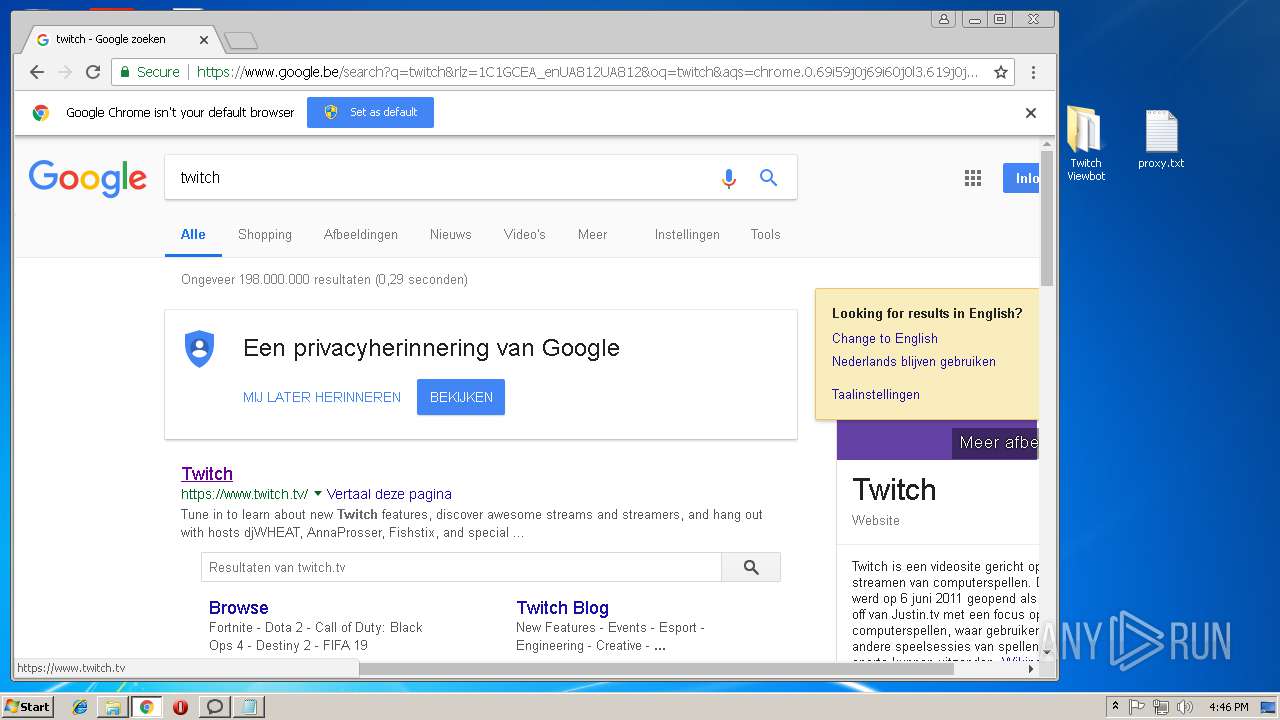
Task: Click the notepad taskbar icon
Action: [248, 707]
